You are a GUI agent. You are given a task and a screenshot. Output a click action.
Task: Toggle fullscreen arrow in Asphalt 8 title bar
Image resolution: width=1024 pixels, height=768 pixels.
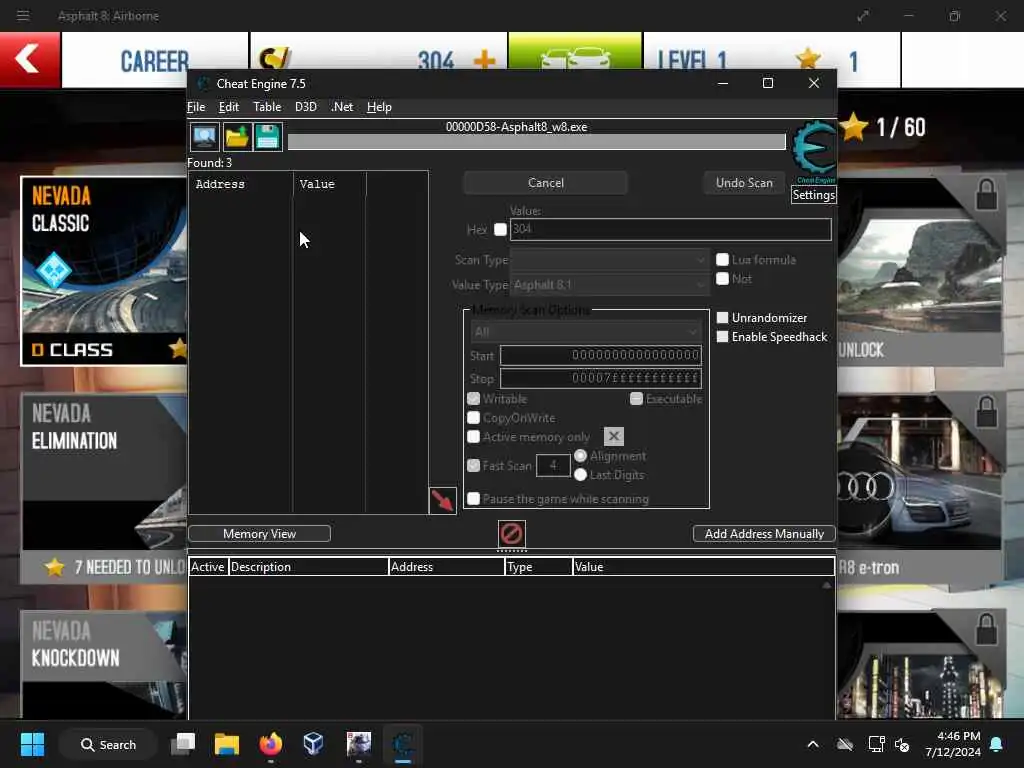[863, 16]
